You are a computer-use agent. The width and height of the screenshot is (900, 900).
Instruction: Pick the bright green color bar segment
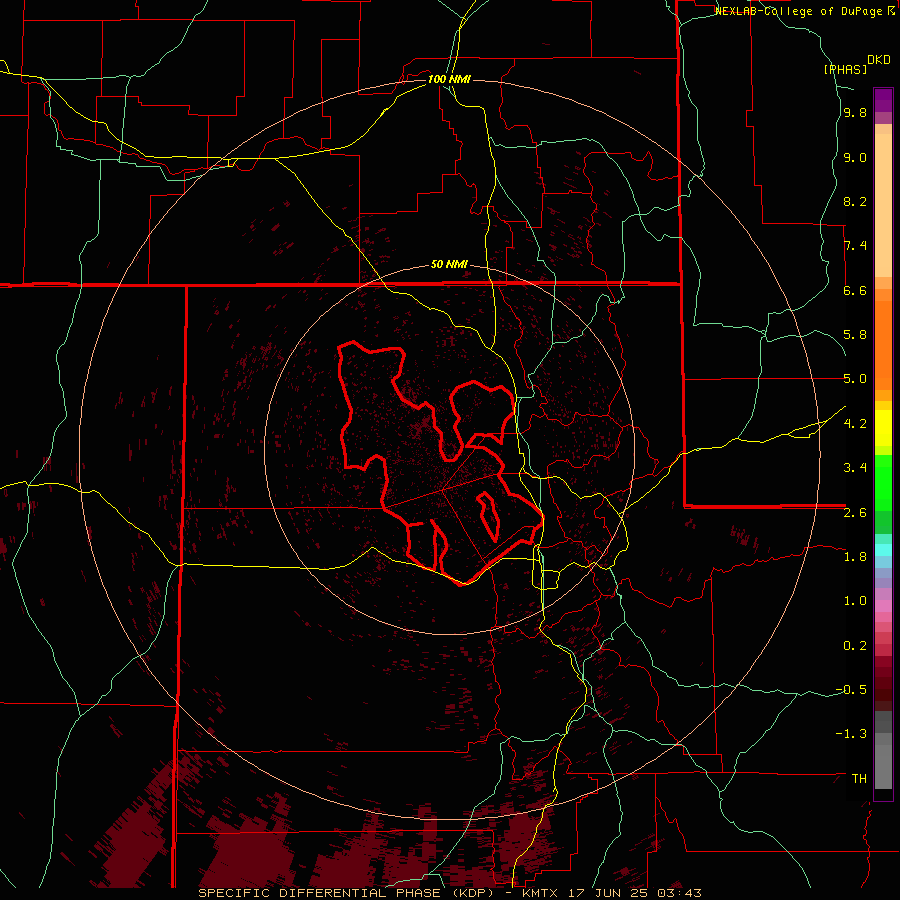(x=883, y=483)
